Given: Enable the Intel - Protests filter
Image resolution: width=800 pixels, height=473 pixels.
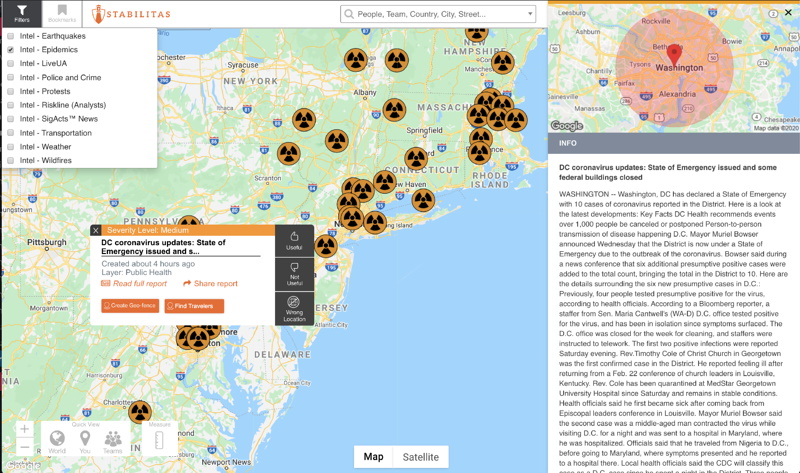Looking at the screenshot, I should coord(11,91).
